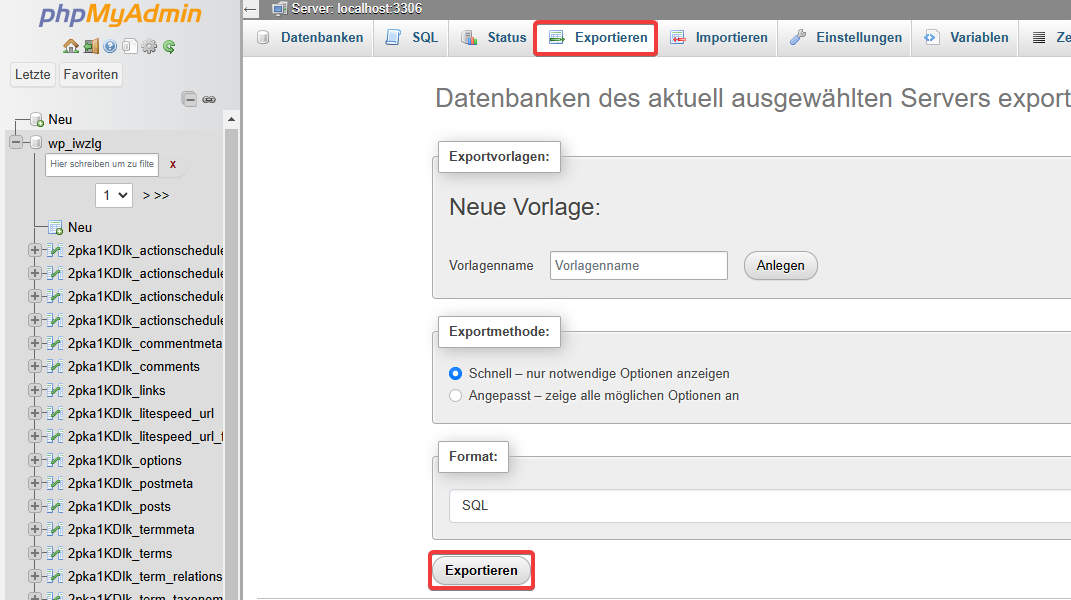Expand the 2pka1KDlk_comments table node
The image size is (1071, 600).
point(34,366)
